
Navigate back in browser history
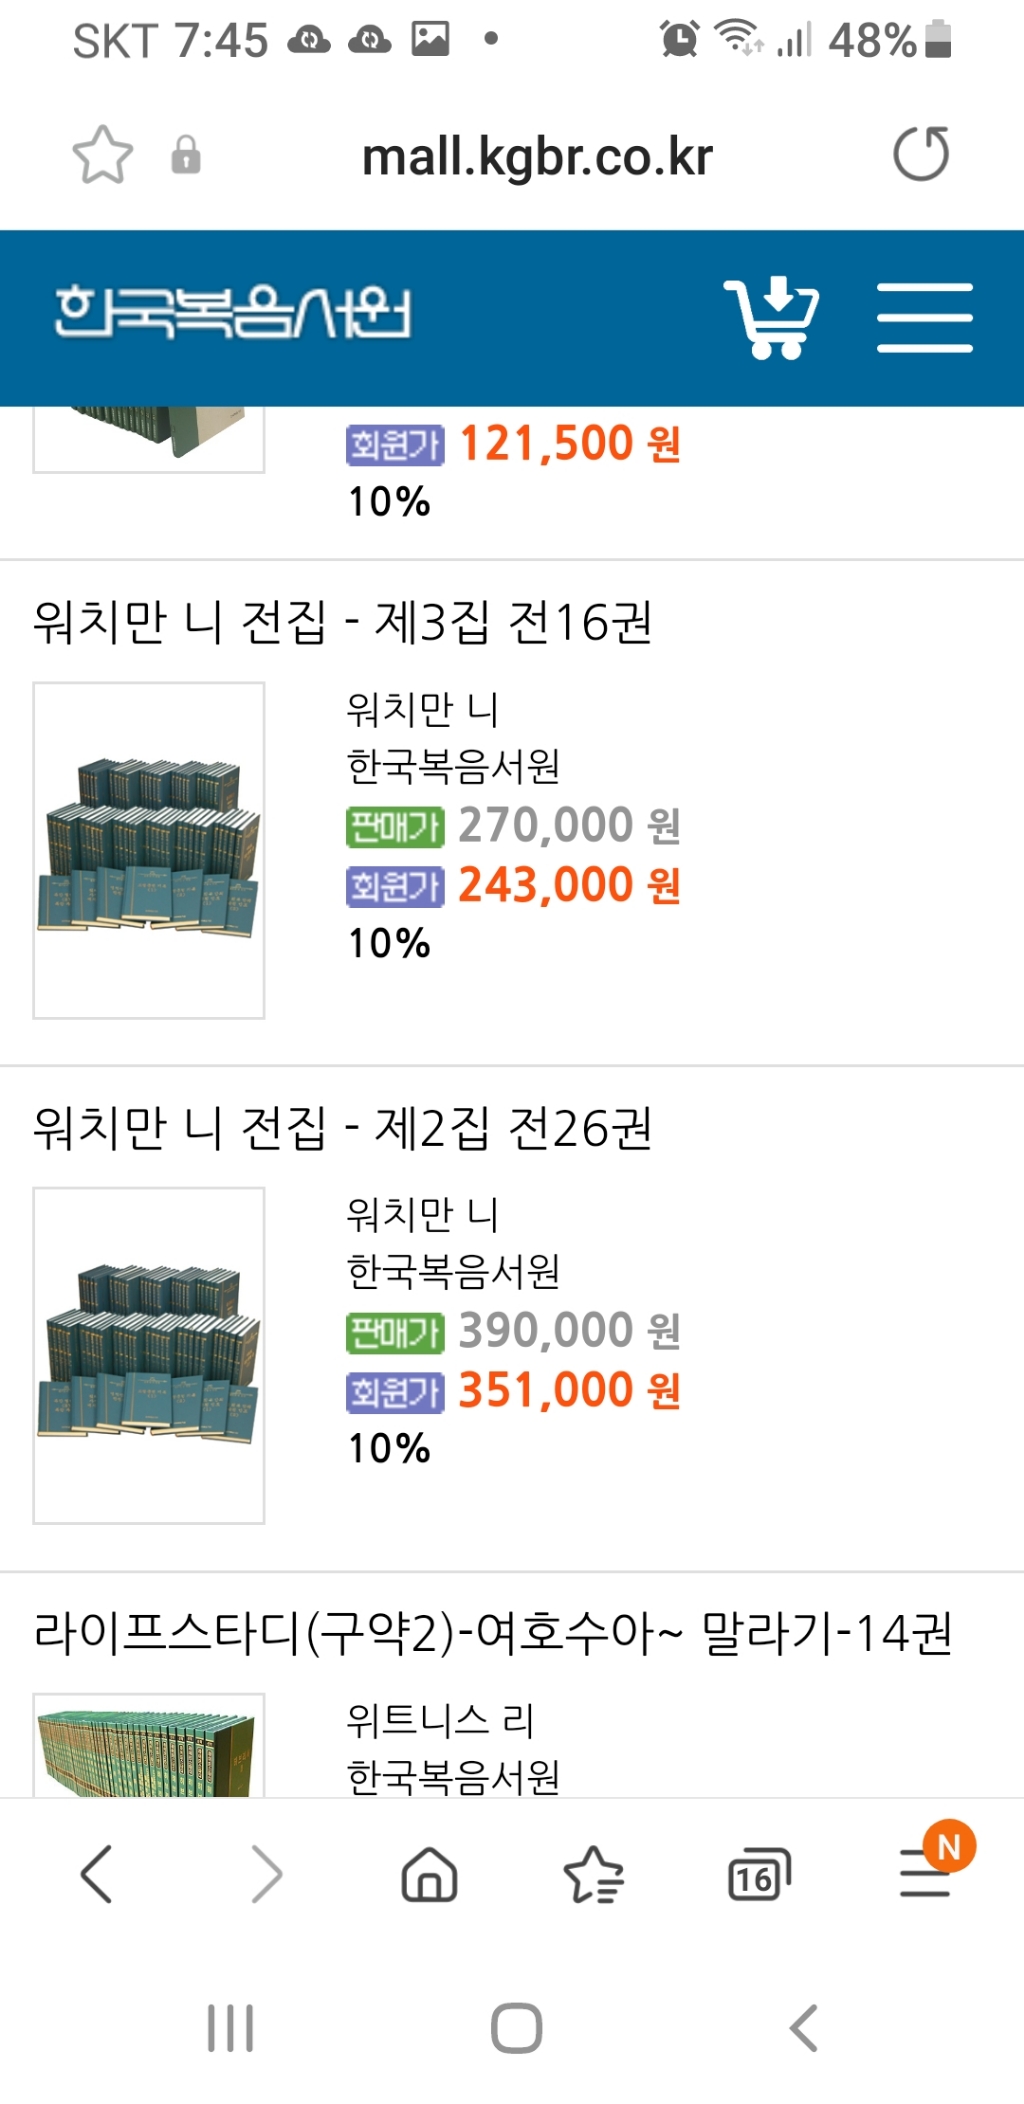point(97,1876)
